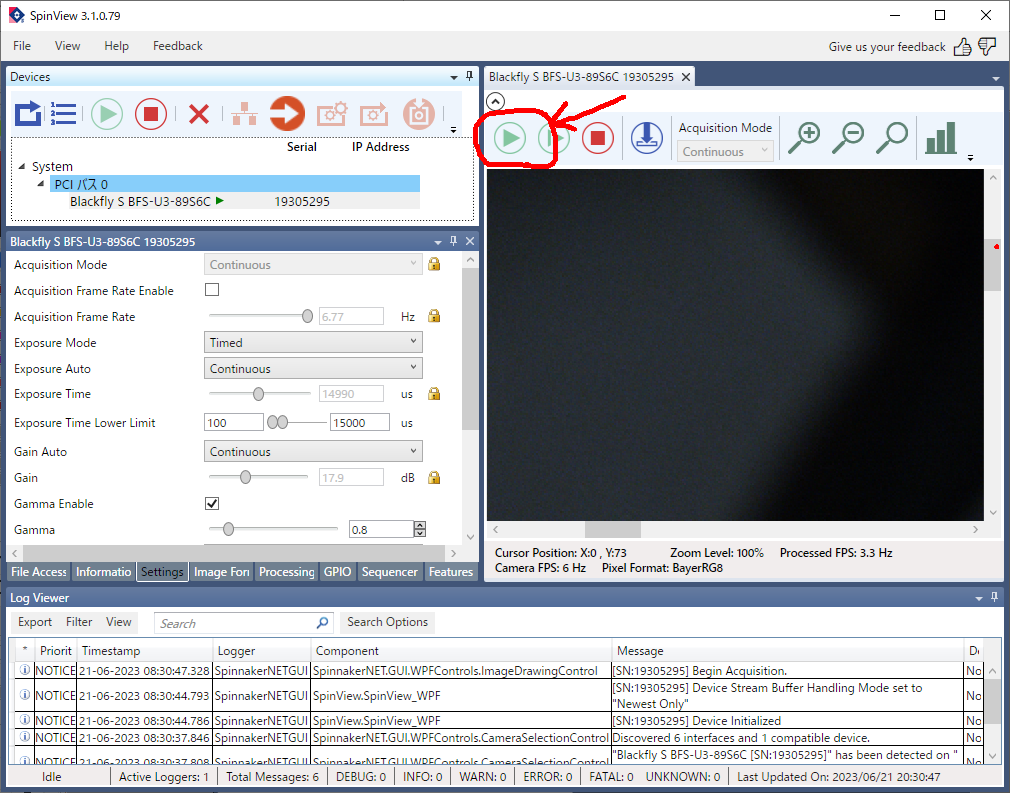Click the thumbs up feedback icon
The height and width of the screenshot is (793, 1010).
962,46
